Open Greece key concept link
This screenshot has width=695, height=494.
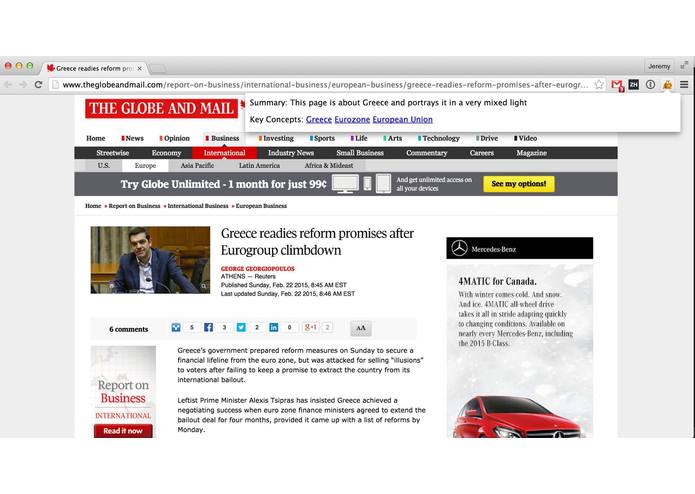click(x=319, y=119)
